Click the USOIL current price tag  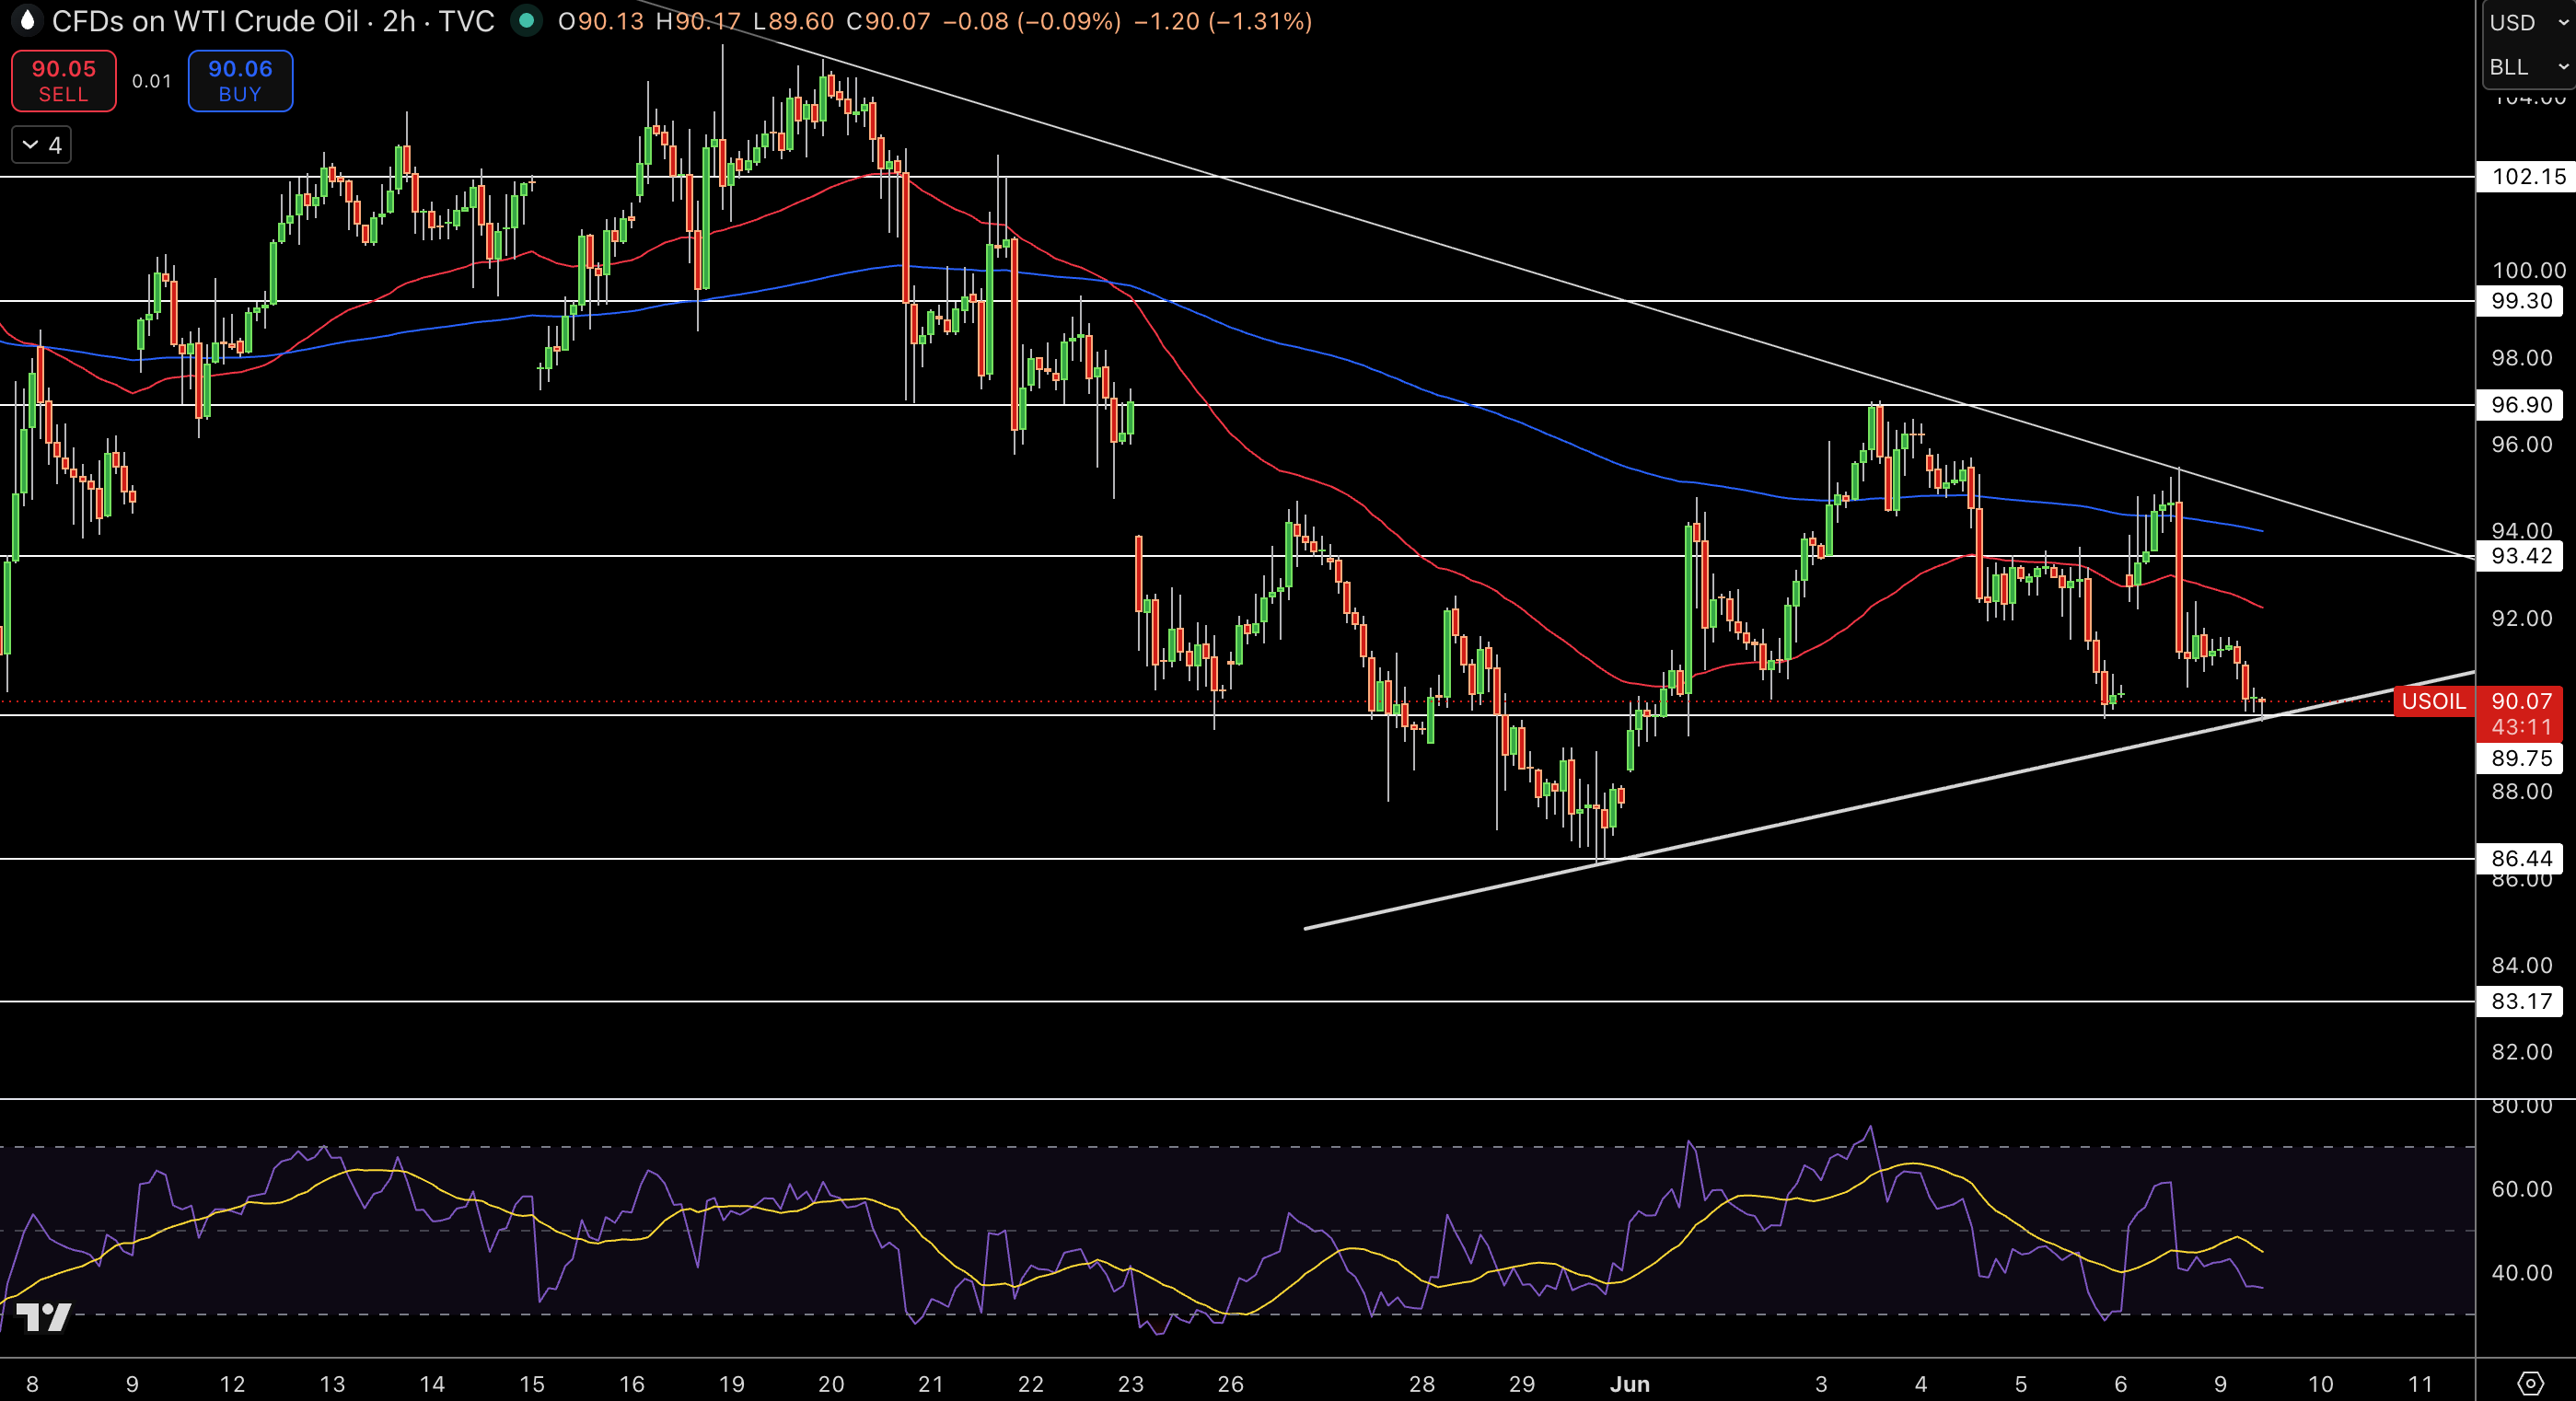point(2433,701)
